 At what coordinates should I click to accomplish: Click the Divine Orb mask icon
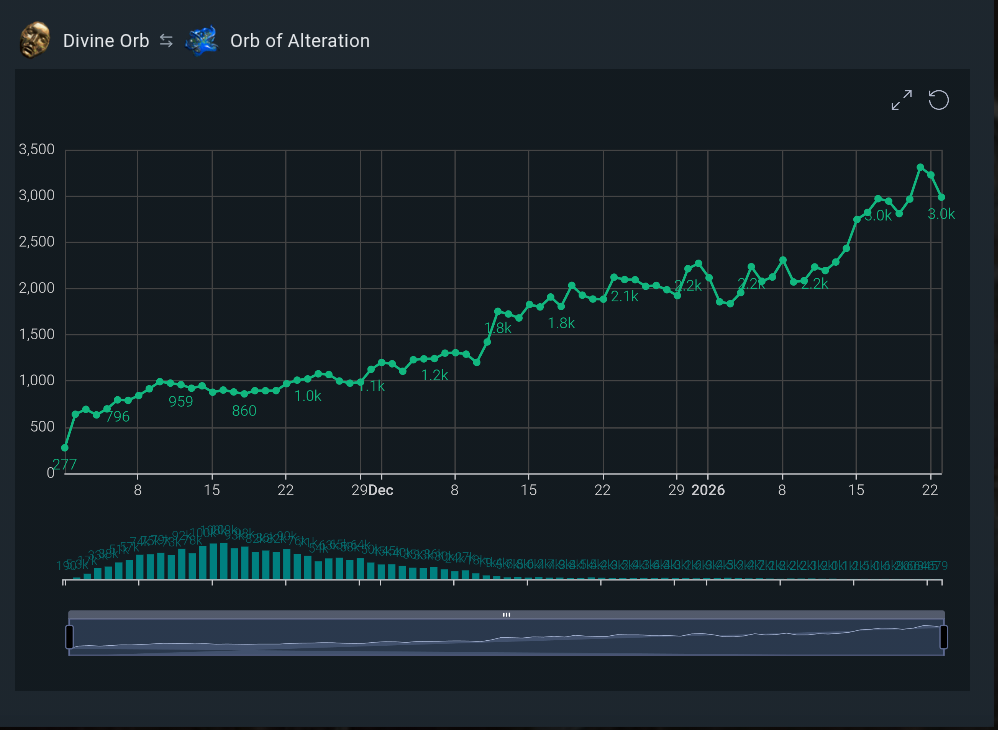click(x=34, y=40)
